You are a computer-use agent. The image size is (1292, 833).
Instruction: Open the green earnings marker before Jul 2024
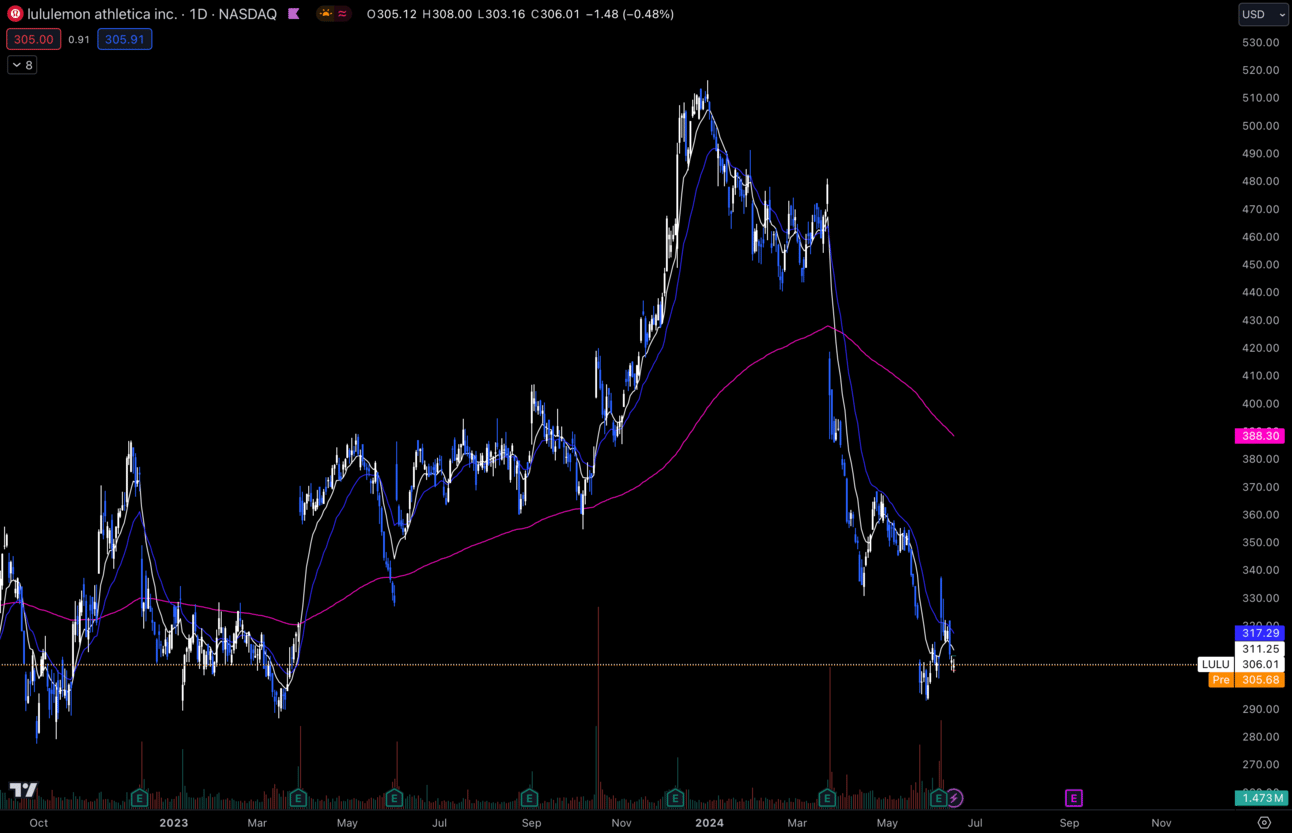click(x=938, y=798)
